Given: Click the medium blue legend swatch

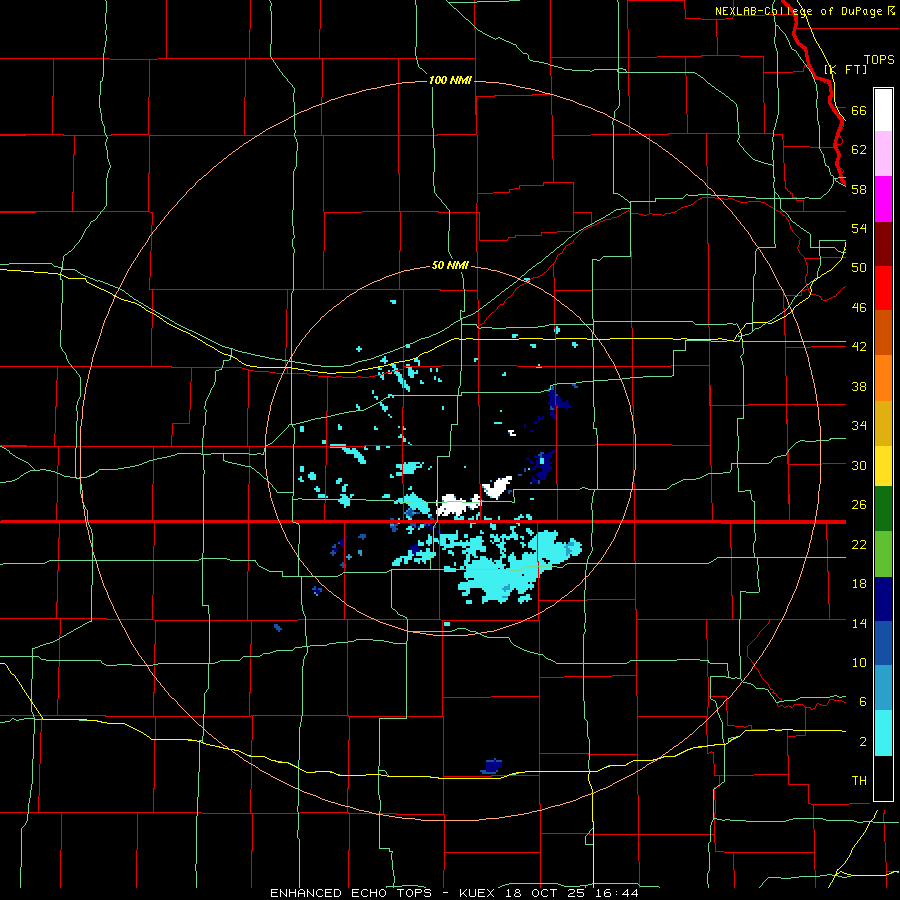Looking at the screenshot, I should tap(883, 643).
